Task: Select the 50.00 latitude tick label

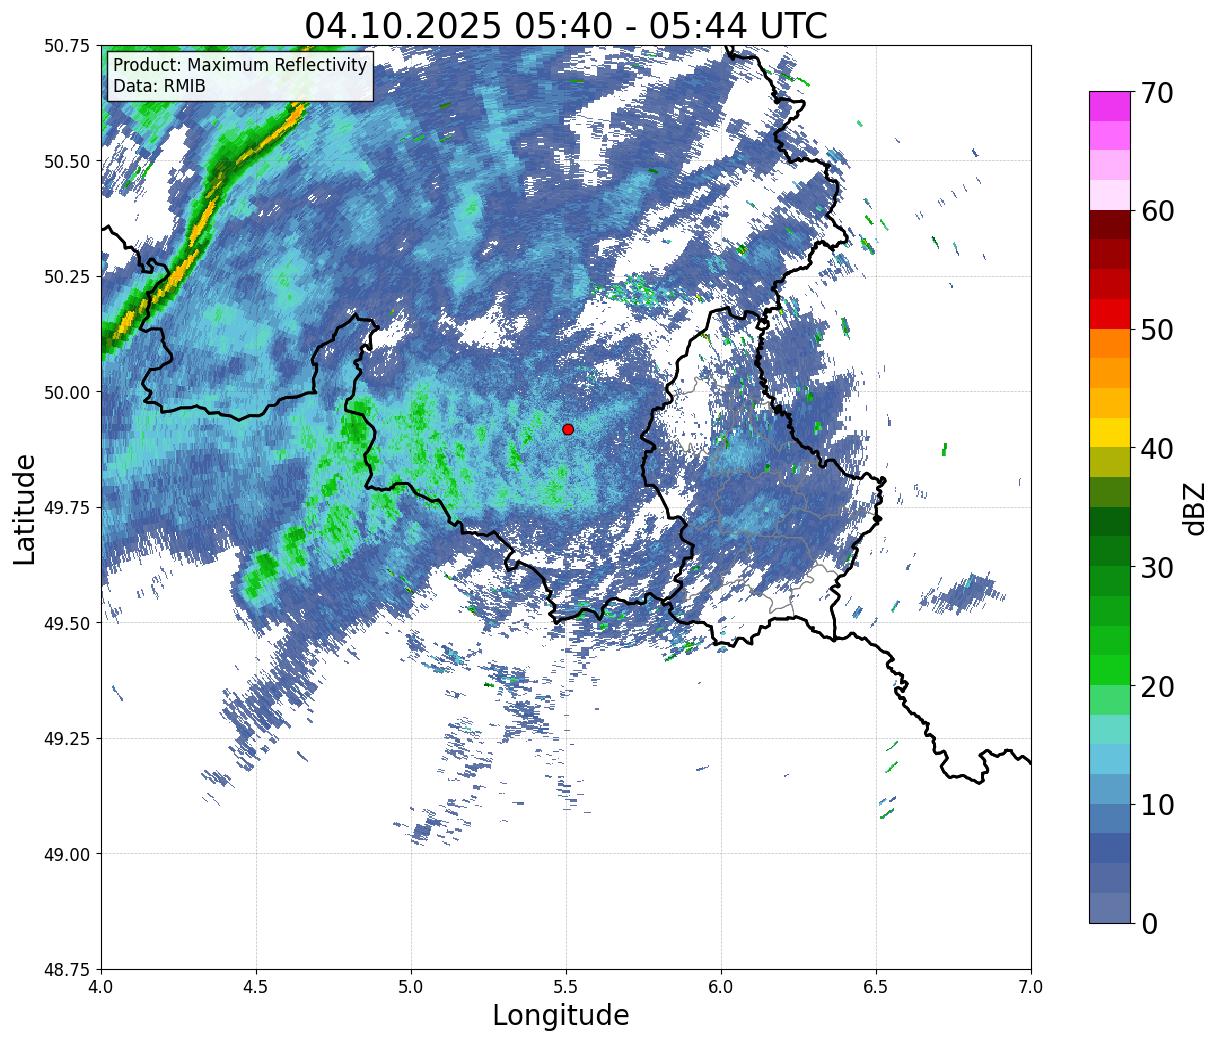Action: [x=67, y=392]
